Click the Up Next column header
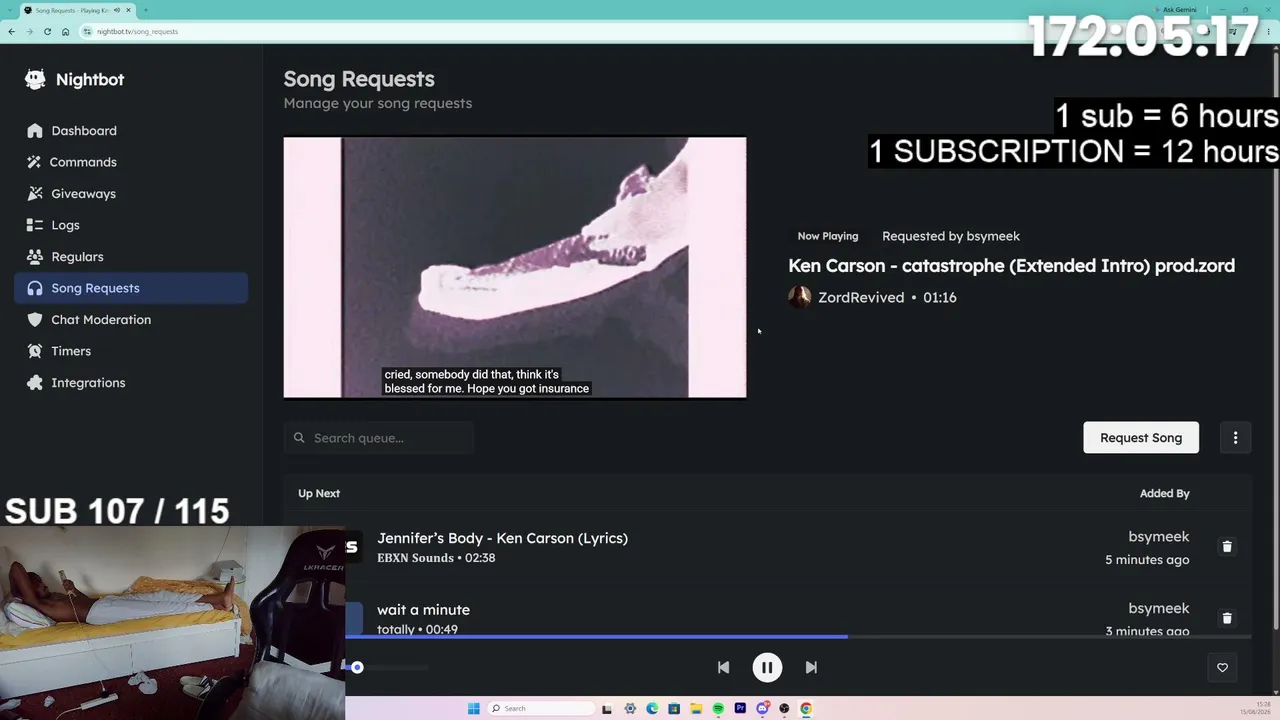This screenshot has height=720, width=1280. [319, 493]
